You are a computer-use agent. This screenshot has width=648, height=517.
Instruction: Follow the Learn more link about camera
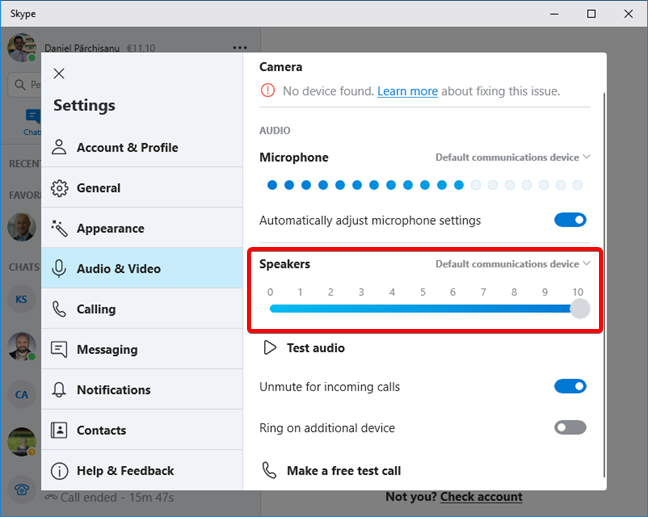click(407, 91)
